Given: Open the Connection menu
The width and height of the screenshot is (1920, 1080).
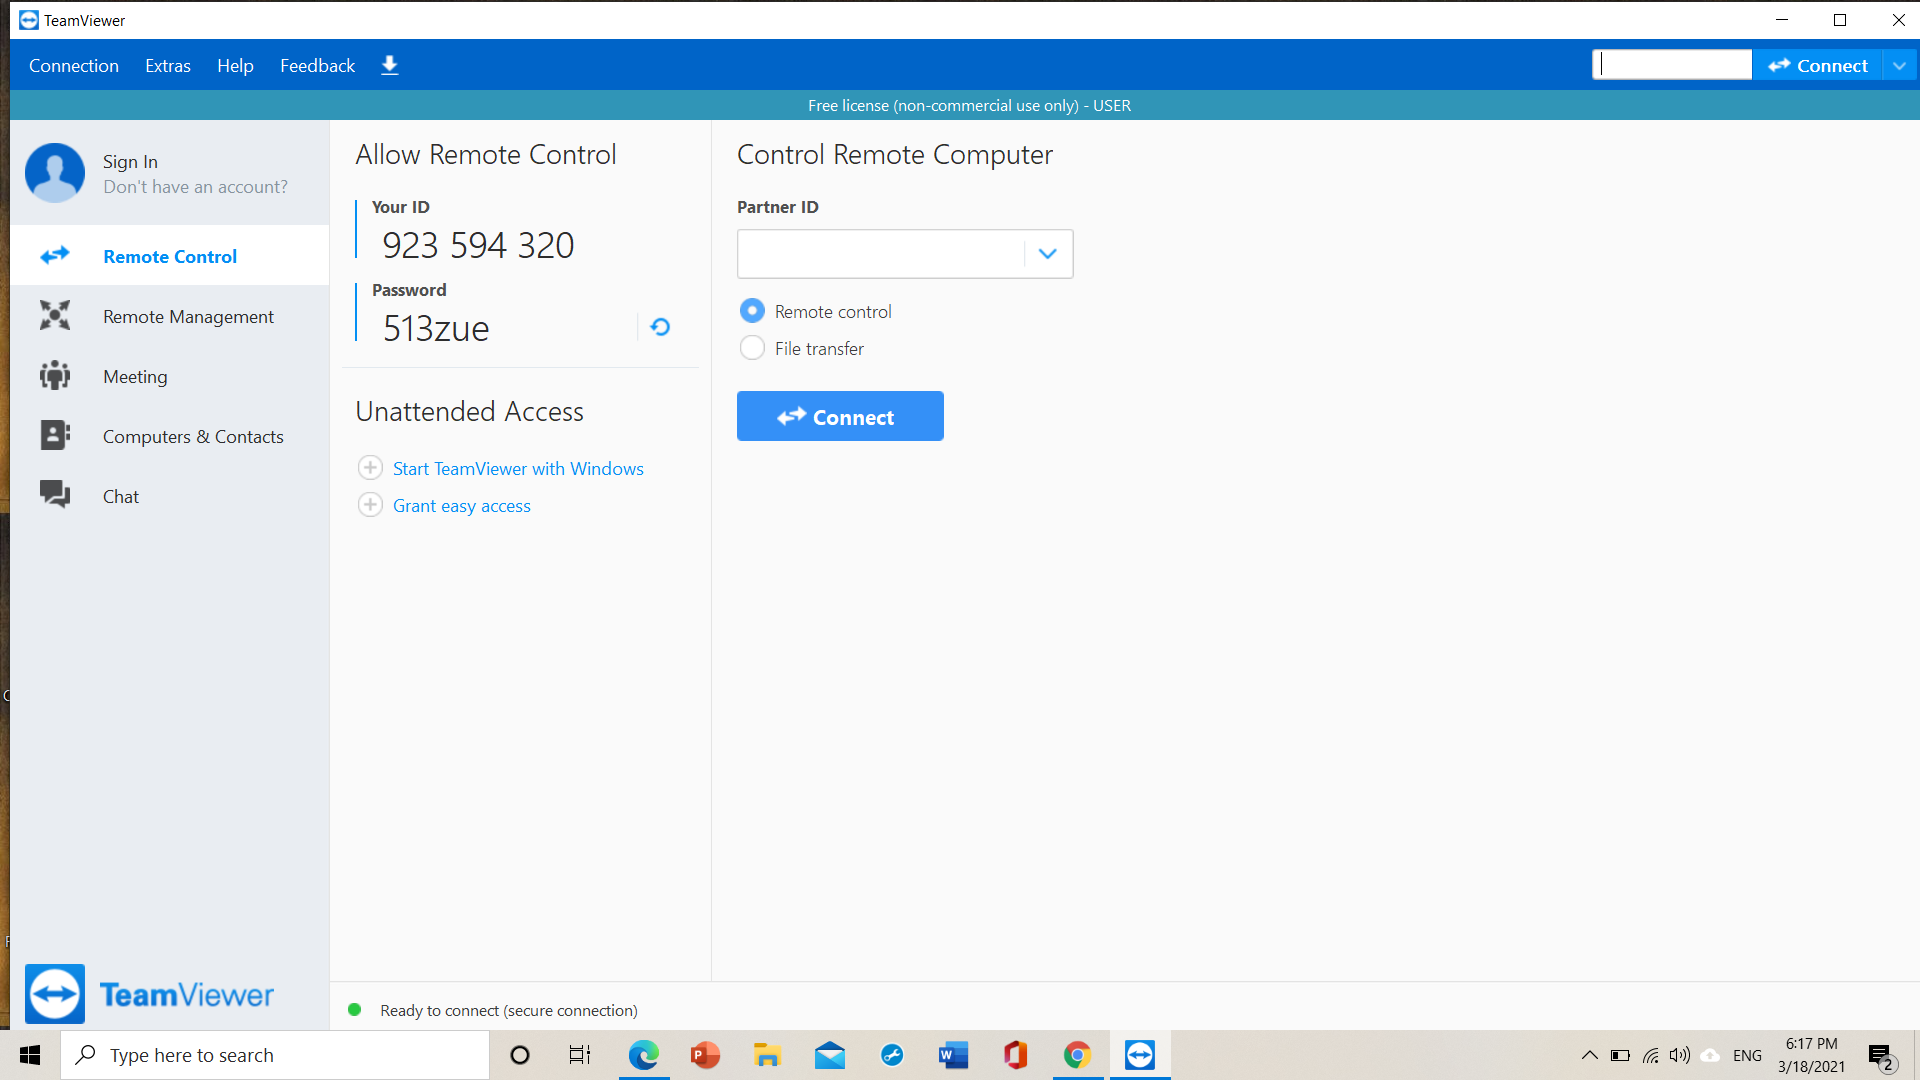Looking at the screenshot, I should click(74, 65).
